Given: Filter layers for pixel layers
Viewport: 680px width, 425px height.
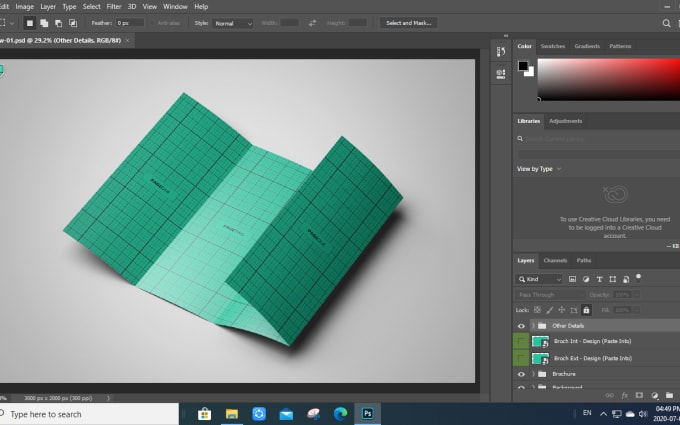Looking at the screenshot, I should coord(572,279).
